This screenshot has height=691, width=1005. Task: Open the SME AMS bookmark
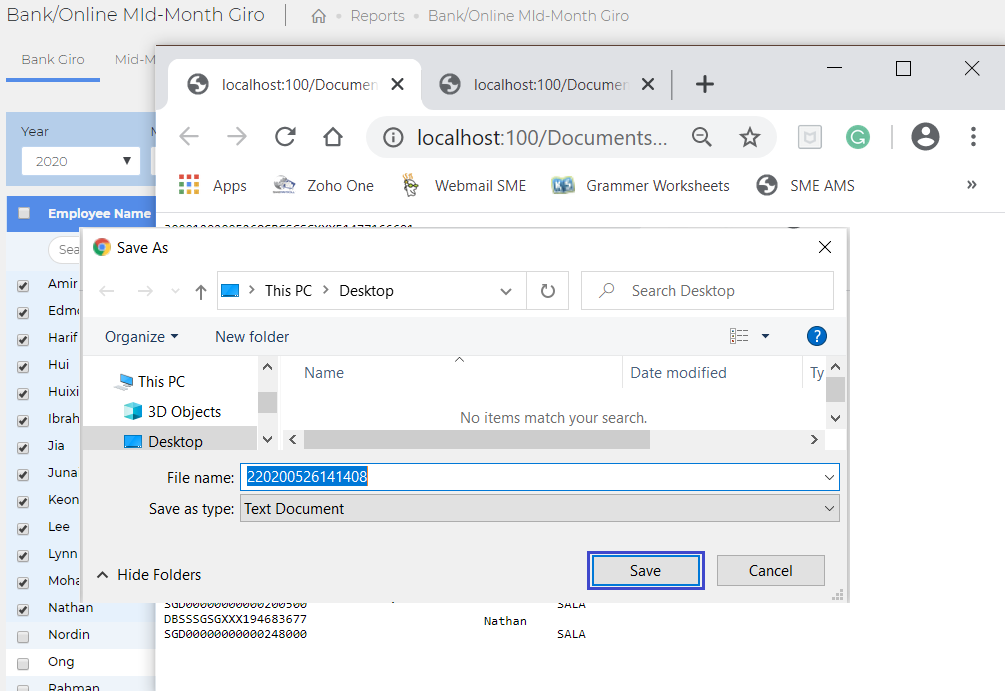(805, 185)
